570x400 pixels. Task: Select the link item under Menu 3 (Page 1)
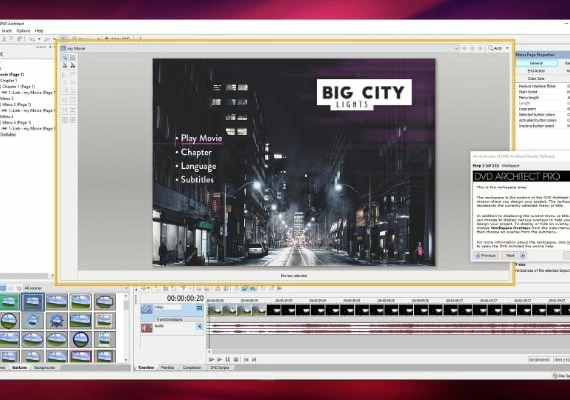click(28, 111)
